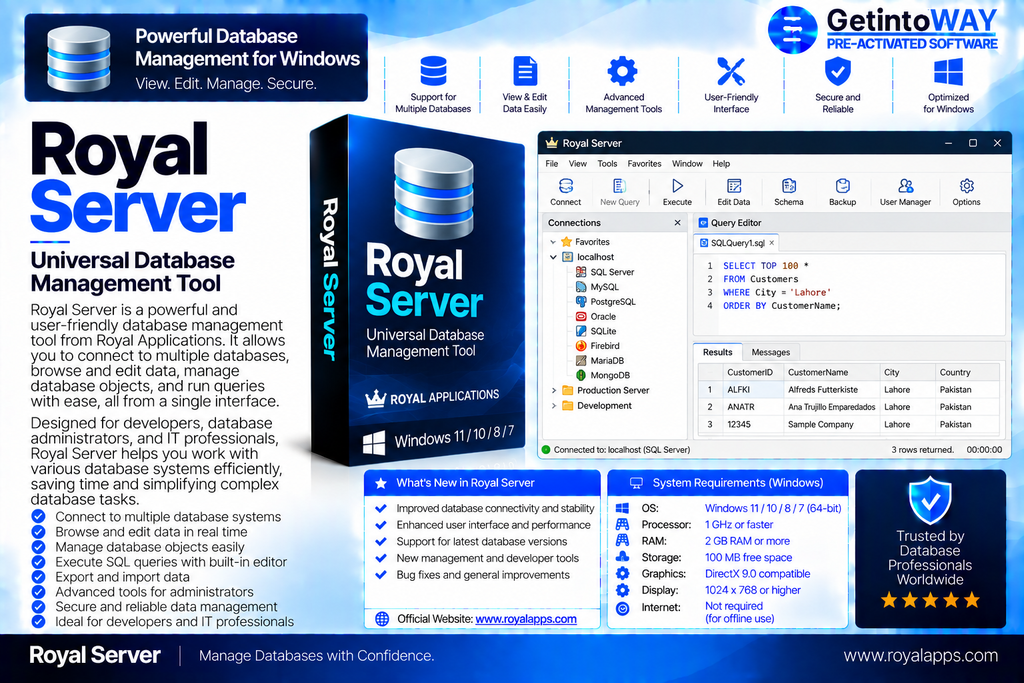Switch to the Results tab
1024x683 pixels.
point(717,352)
